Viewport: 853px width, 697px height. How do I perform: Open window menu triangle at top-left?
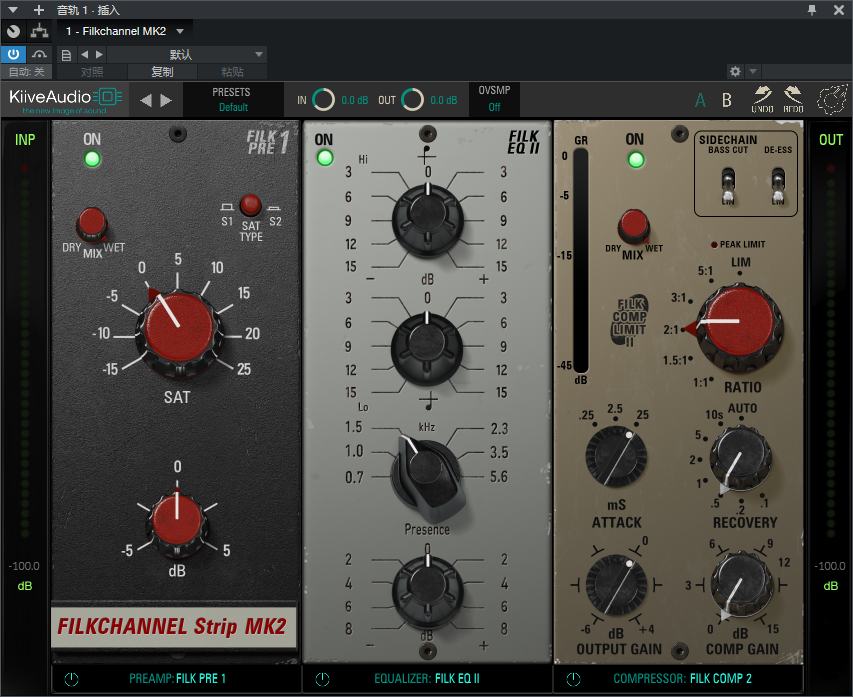click(x=13, y=10)
